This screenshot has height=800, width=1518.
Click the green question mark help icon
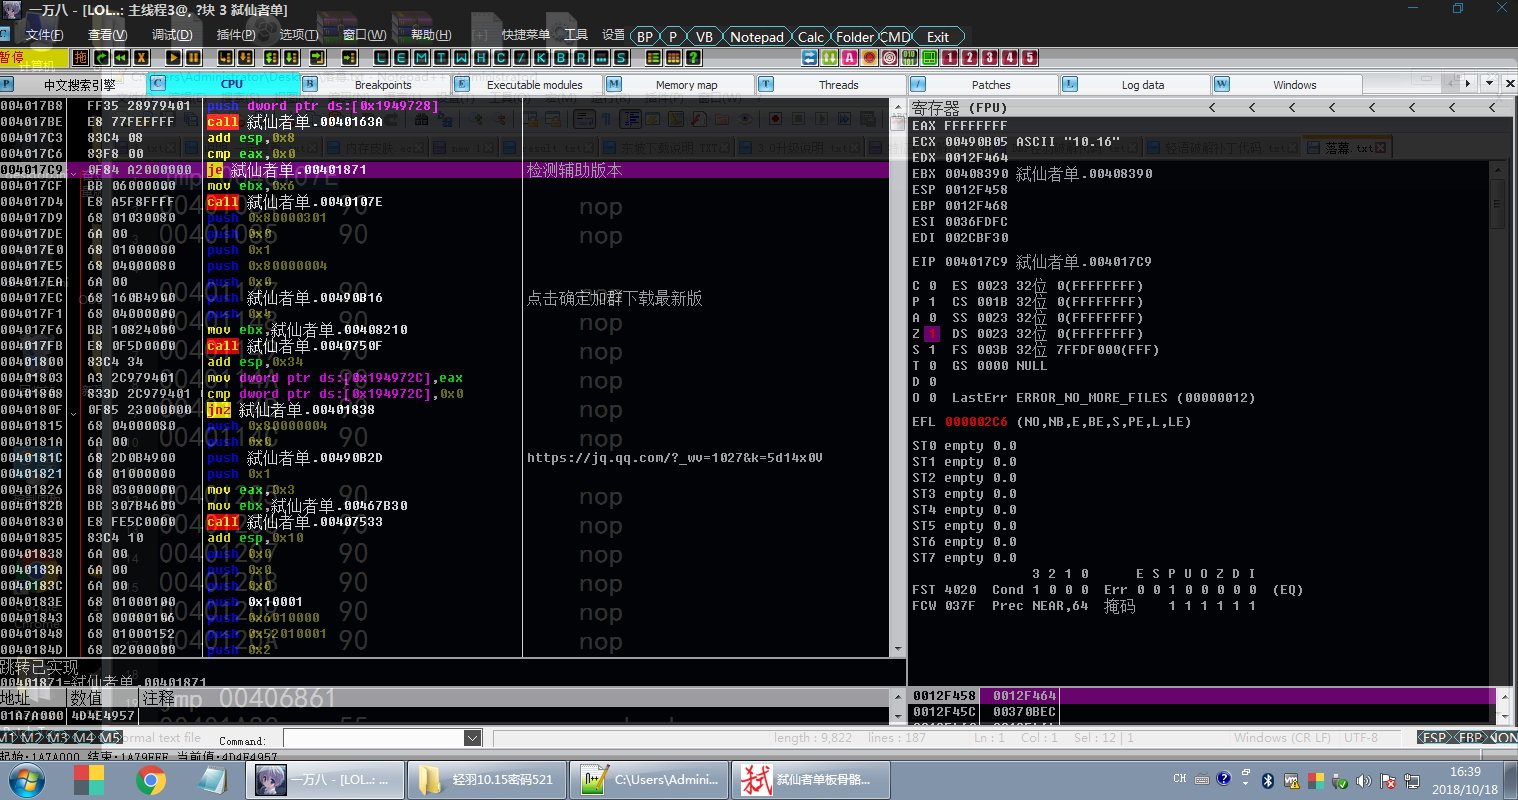point(692,57)
